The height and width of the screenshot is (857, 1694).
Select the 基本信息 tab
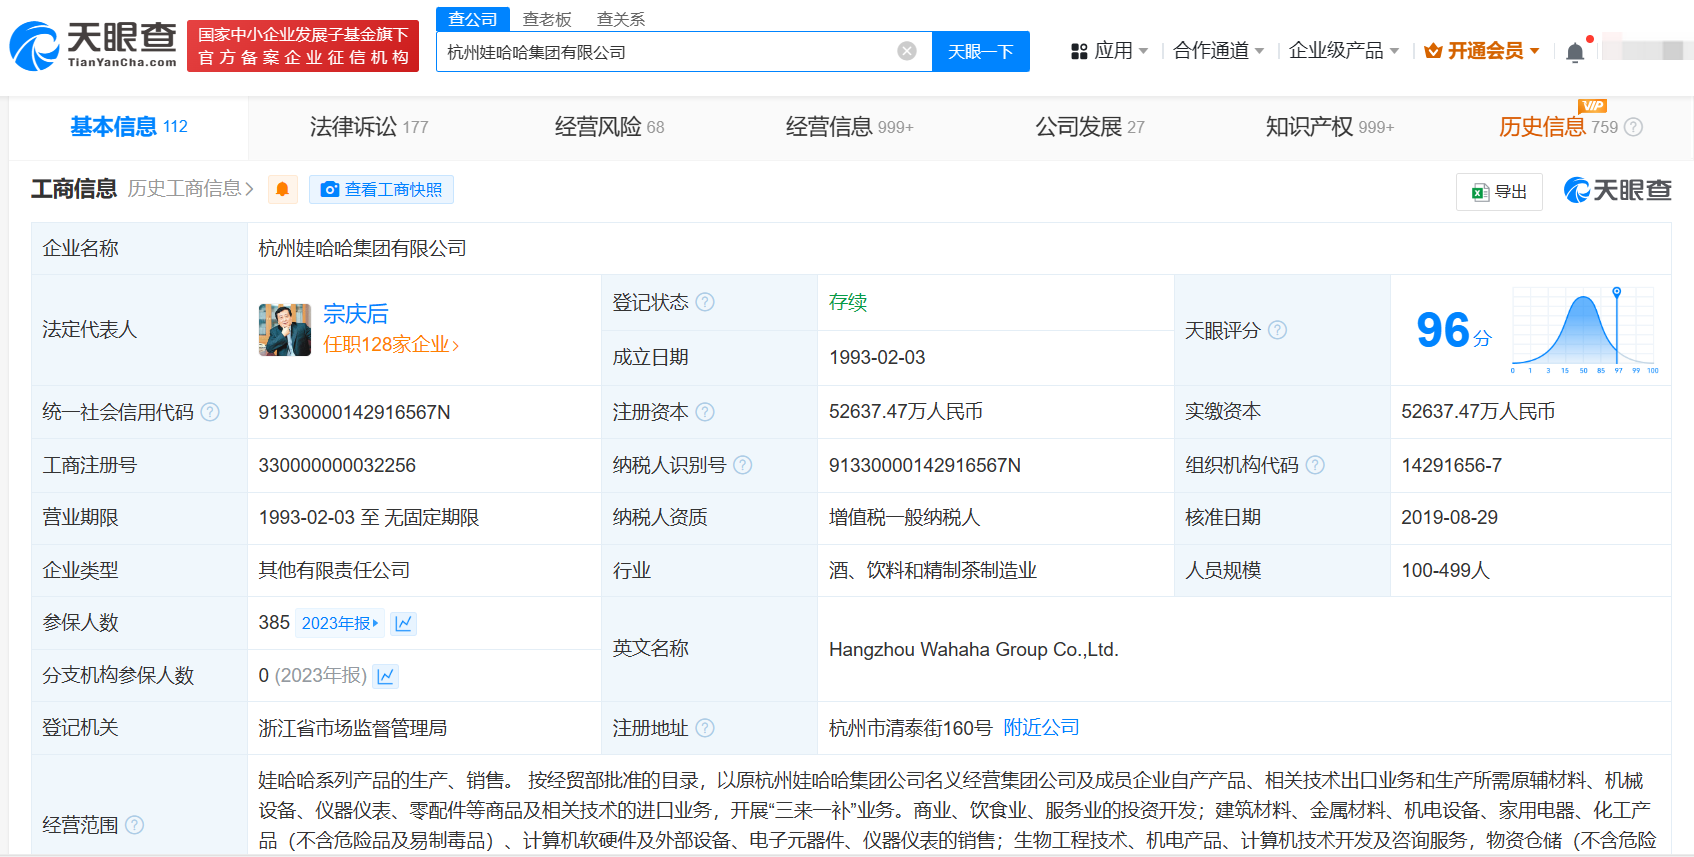(x=129, y=127)
